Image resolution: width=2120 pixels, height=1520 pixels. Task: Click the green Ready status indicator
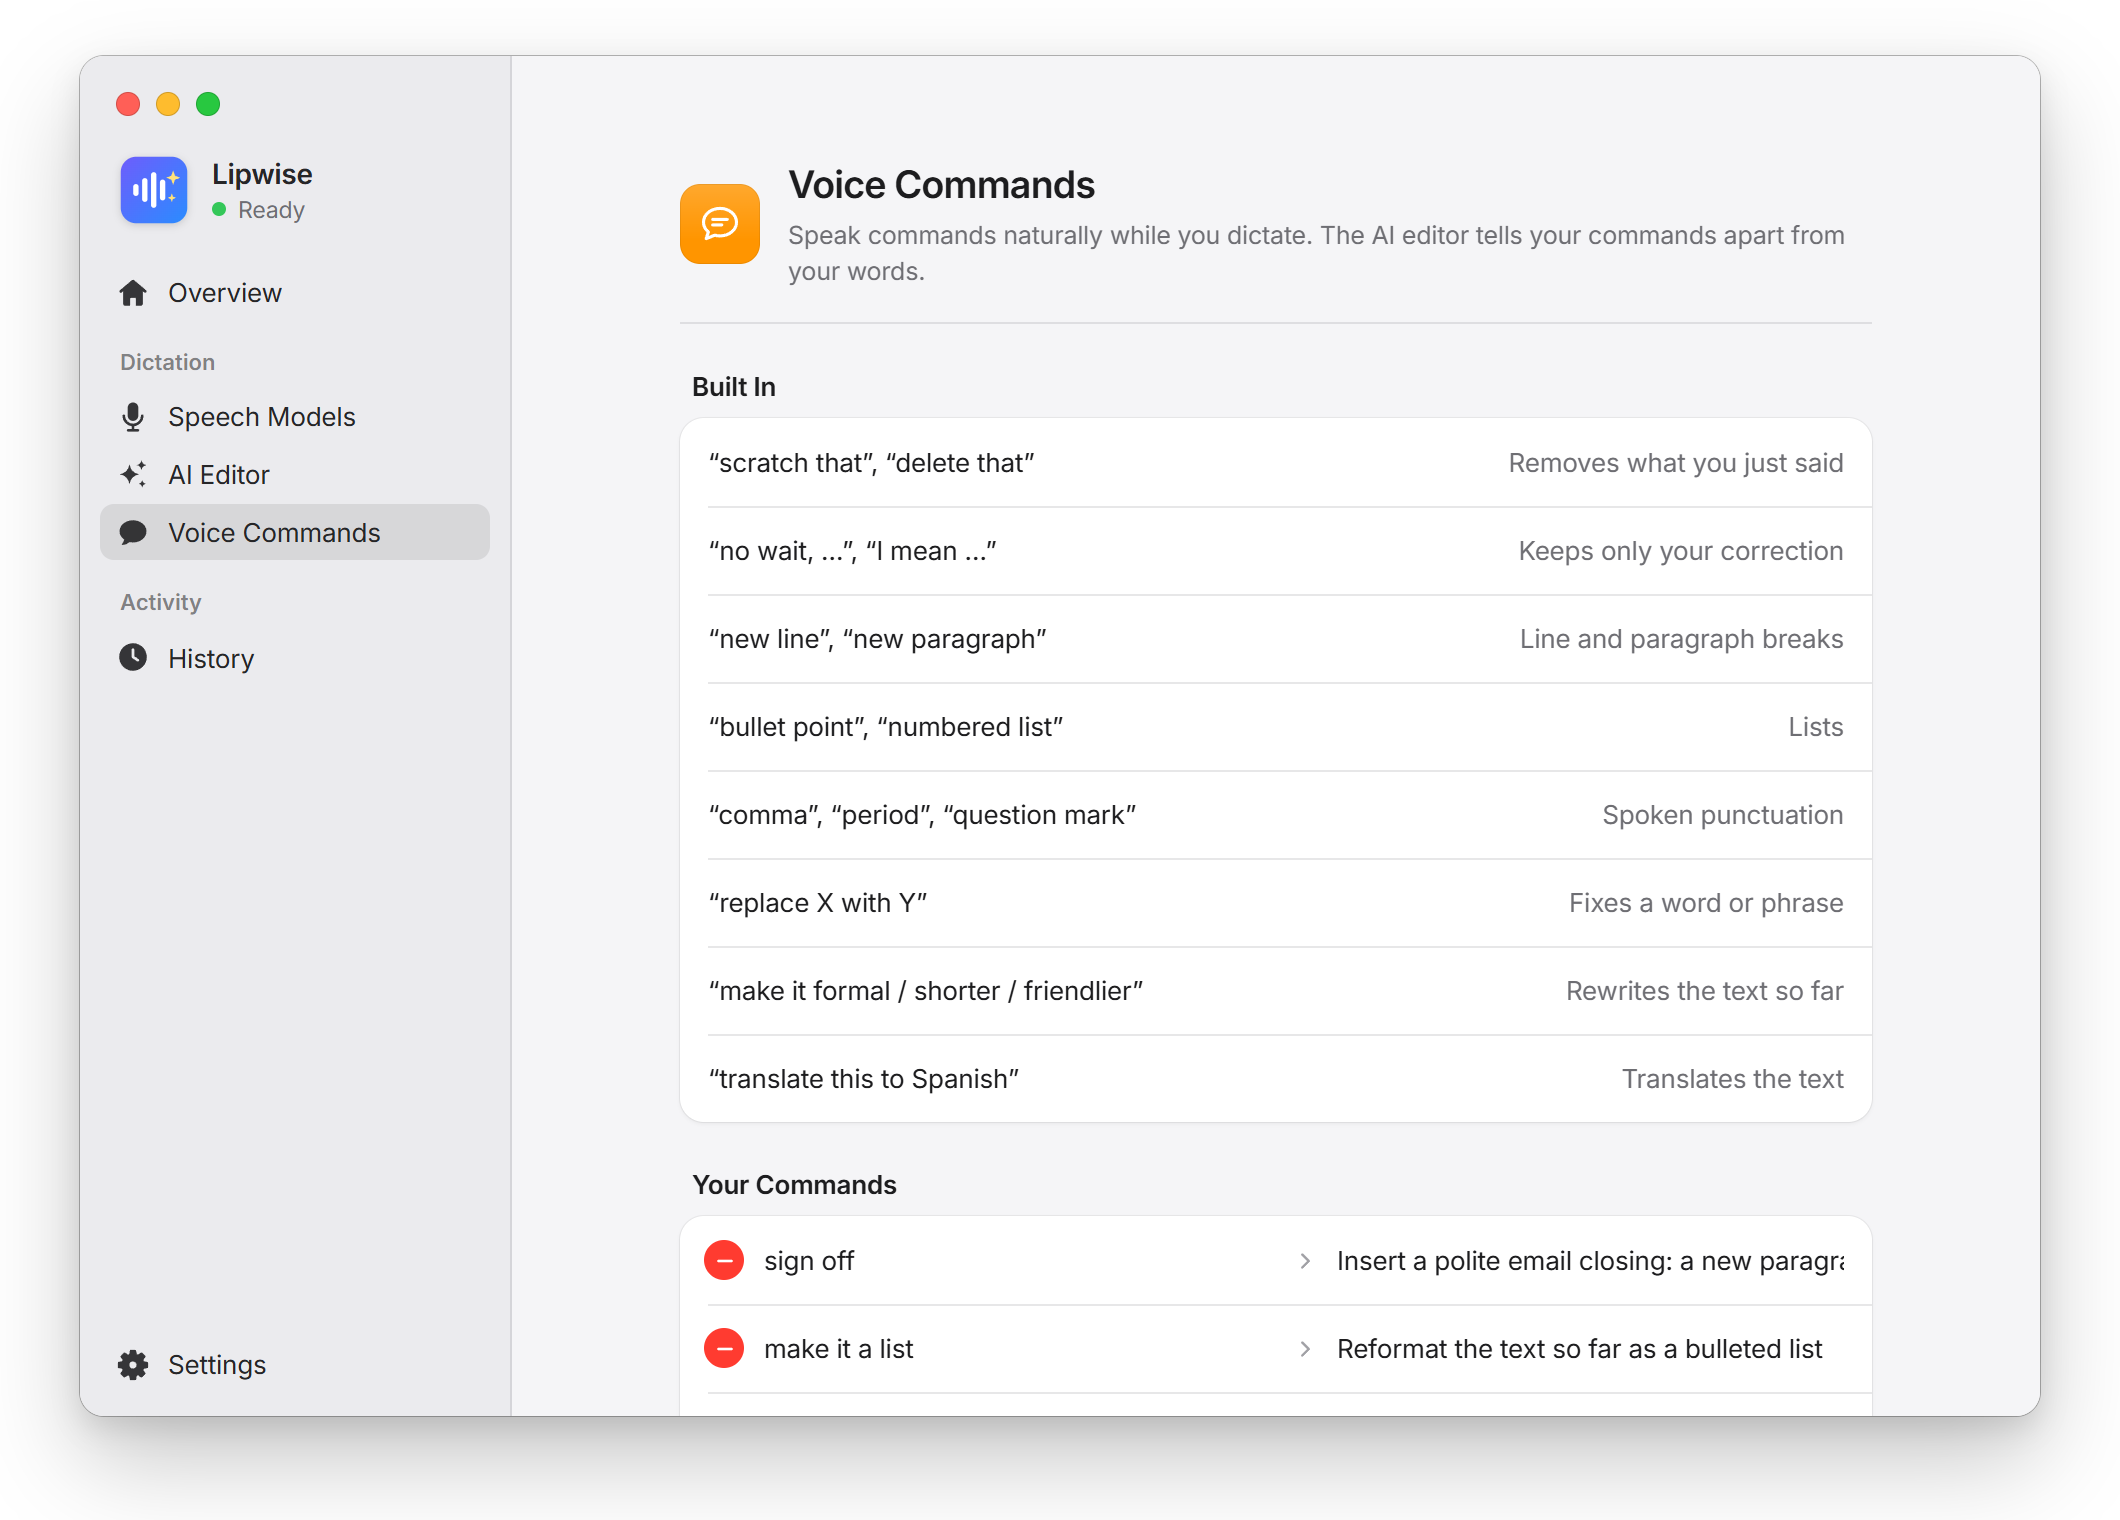click(x=219, y=210)
